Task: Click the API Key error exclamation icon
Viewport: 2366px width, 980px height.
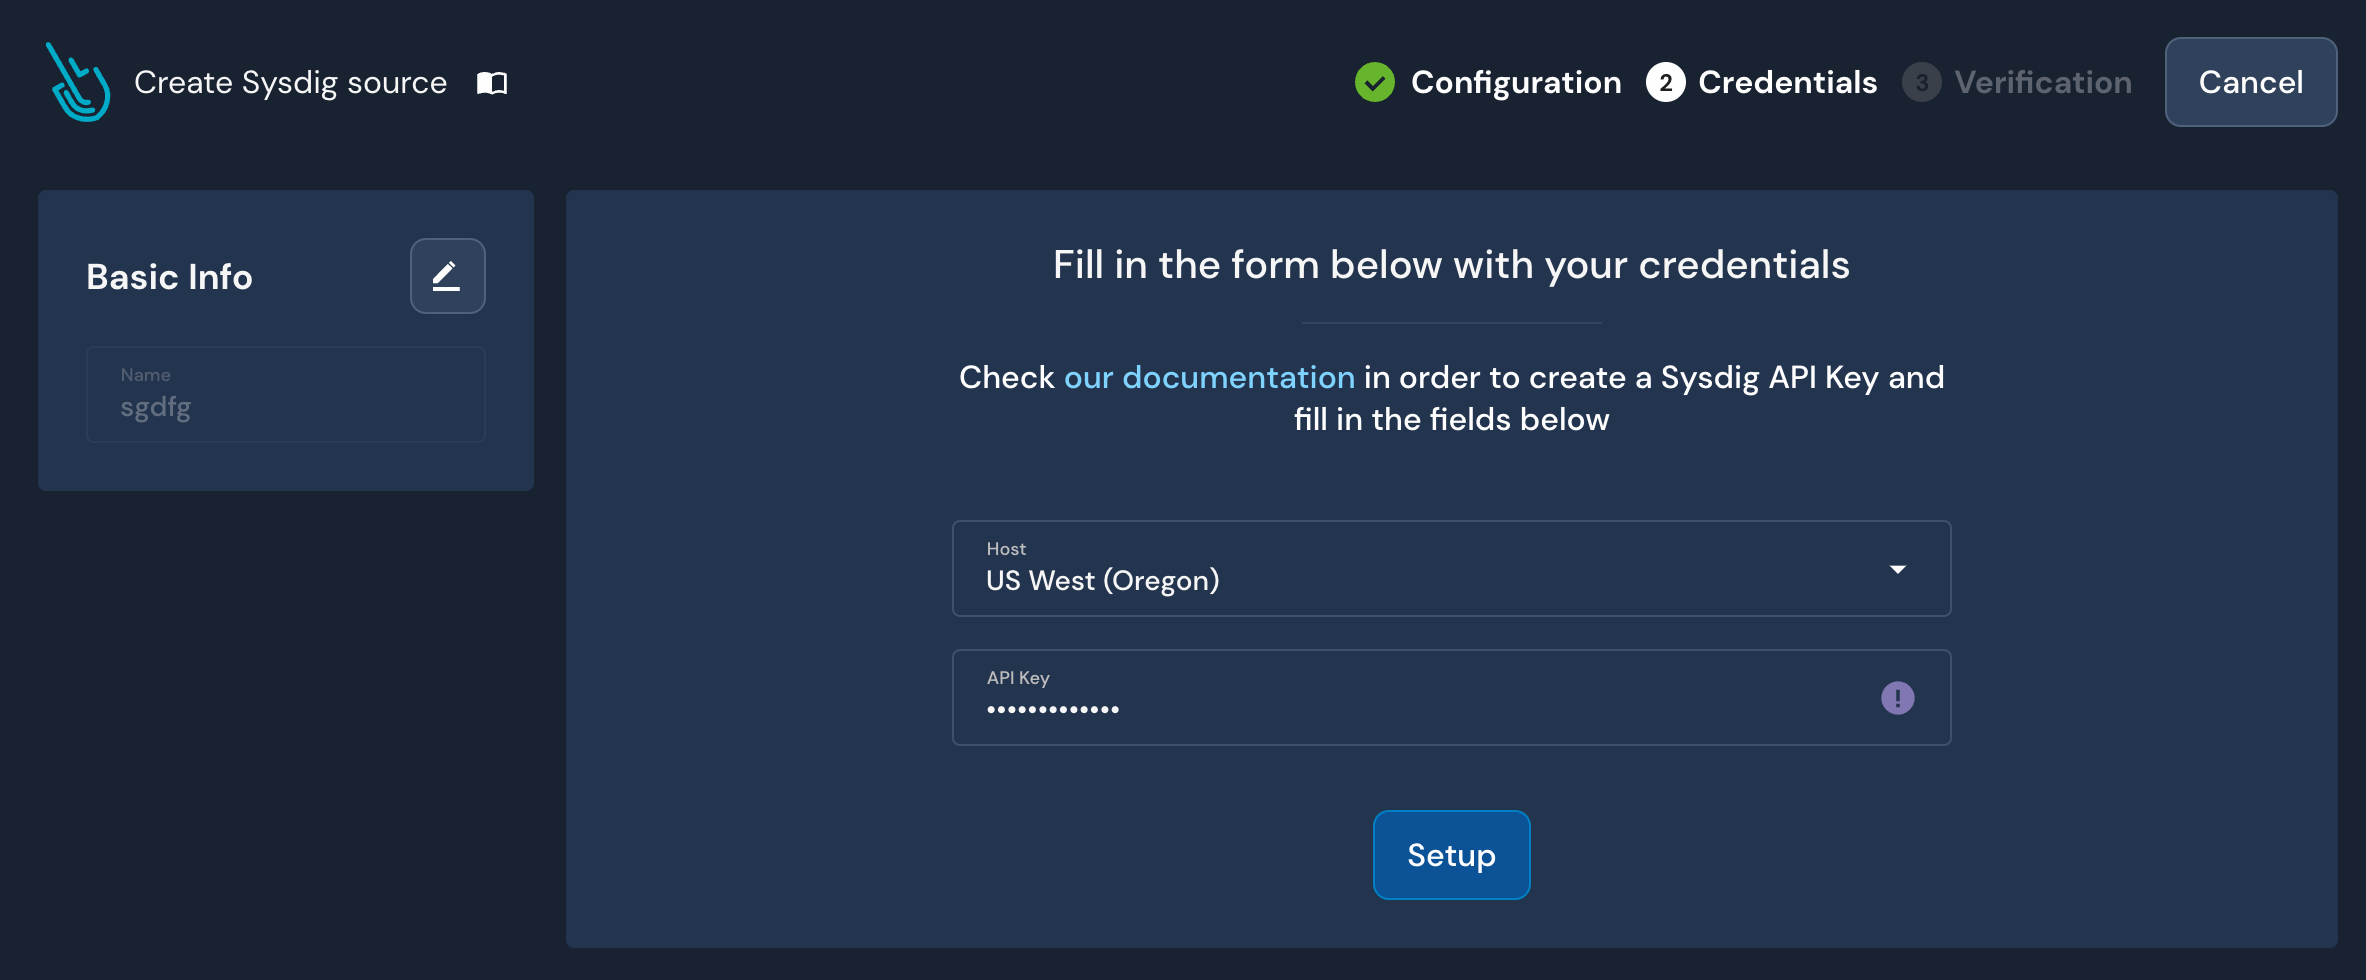Action: (x=1897, y=697)
